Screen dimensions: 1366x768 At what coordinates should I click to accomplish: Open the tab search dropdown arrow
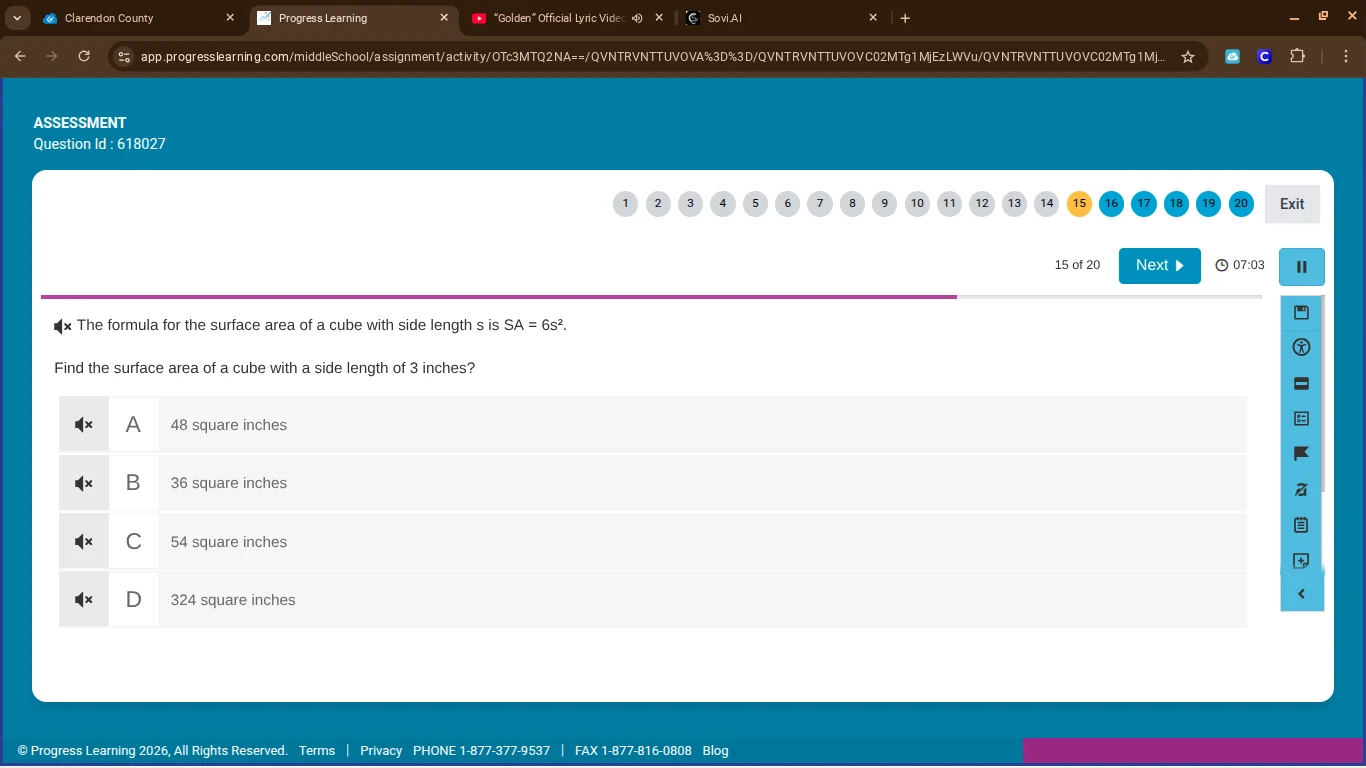pyautogui.click(x=17, y=18)
